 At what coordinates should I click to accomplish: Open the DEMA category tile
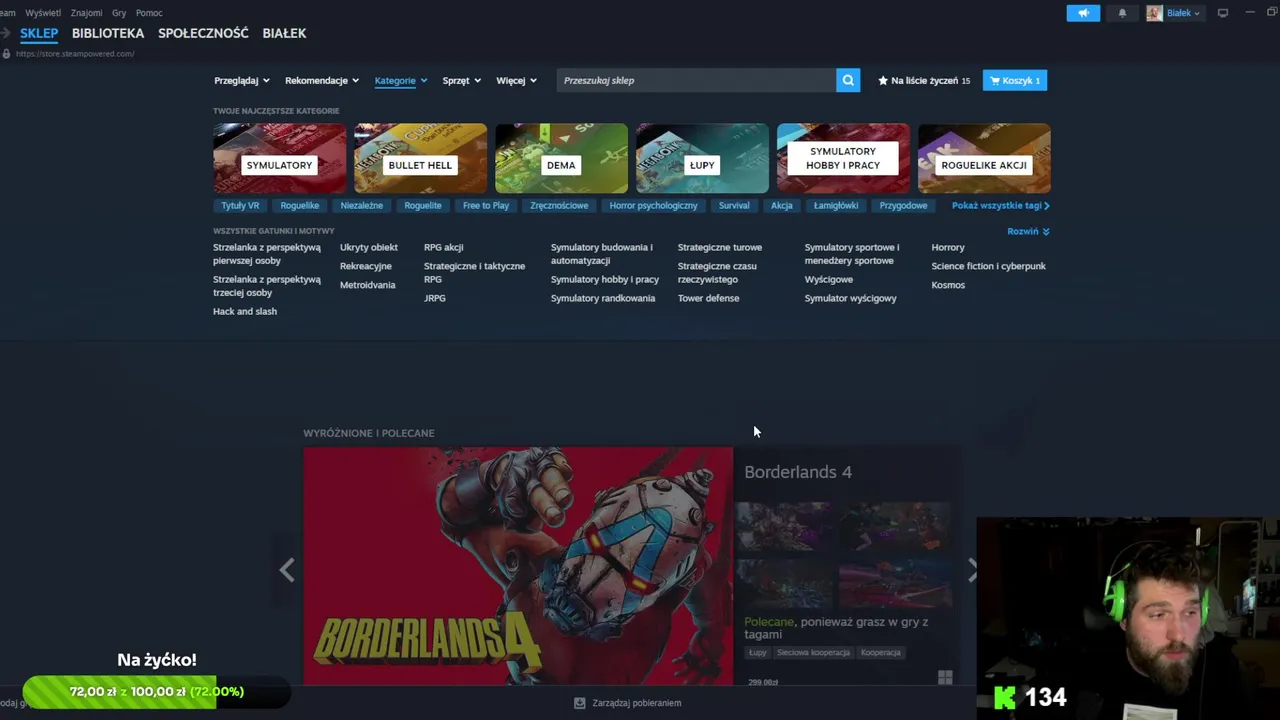point(561,158)
